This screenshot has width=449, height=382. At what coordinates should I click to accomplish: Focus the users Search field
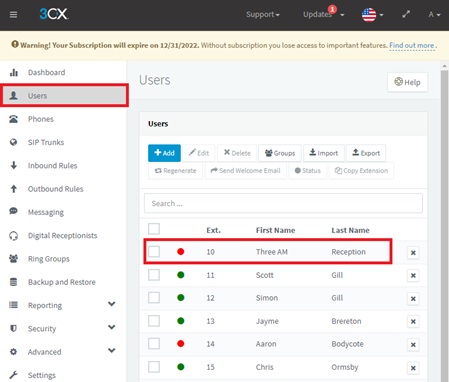(283, 203)
